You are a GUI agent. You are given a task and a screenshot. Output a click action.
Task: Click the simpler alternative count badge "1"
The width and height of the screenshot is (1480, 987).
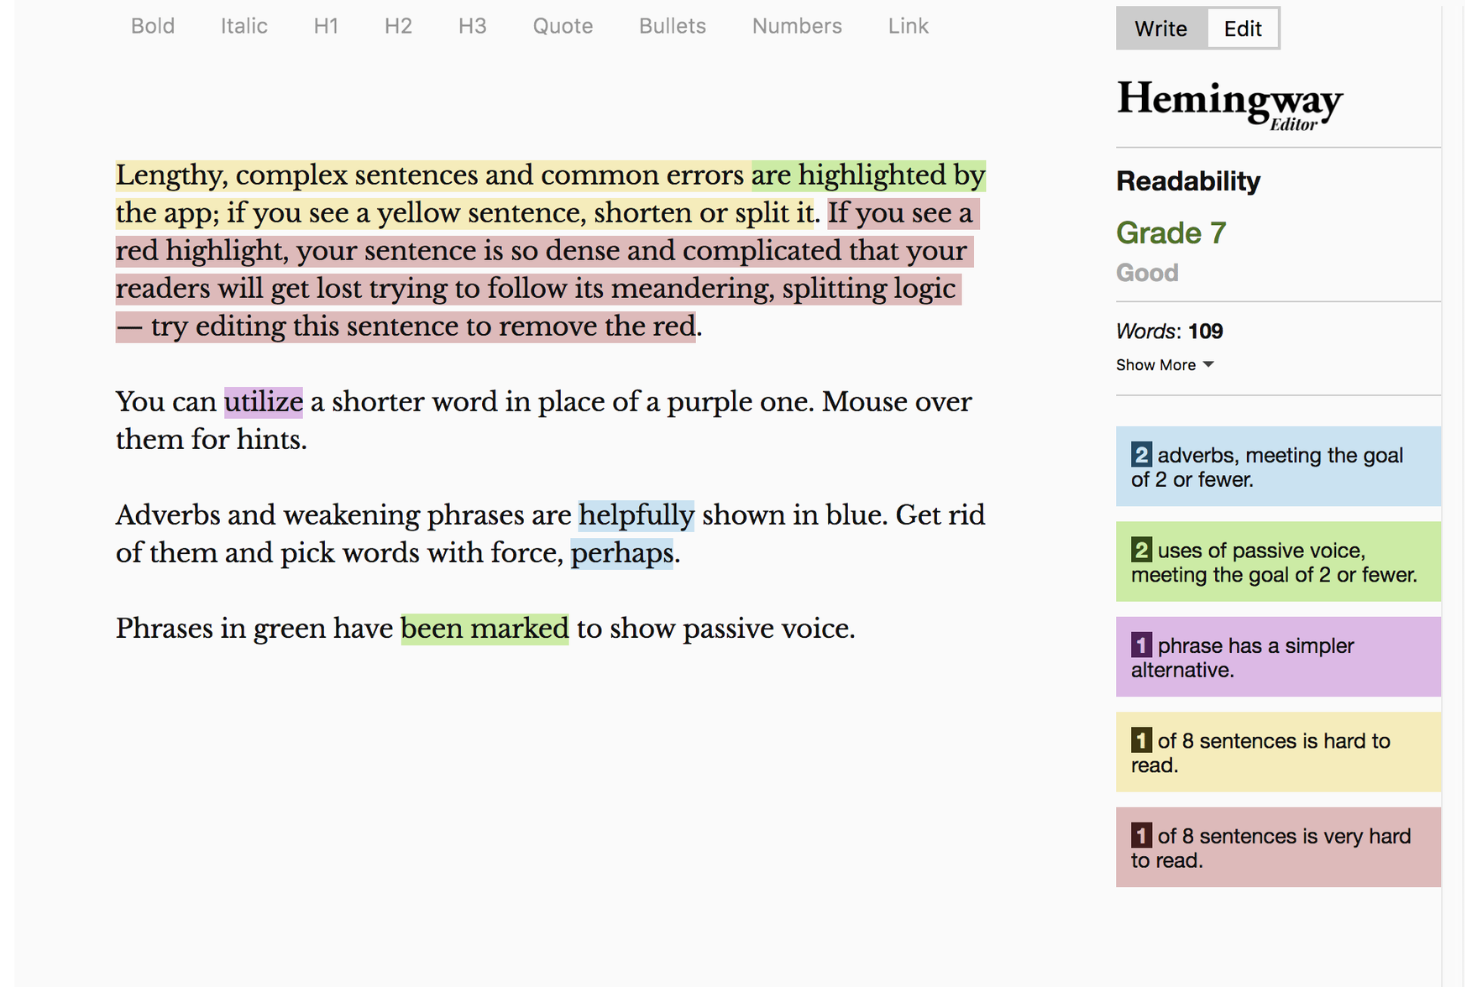click(1141, 645)
